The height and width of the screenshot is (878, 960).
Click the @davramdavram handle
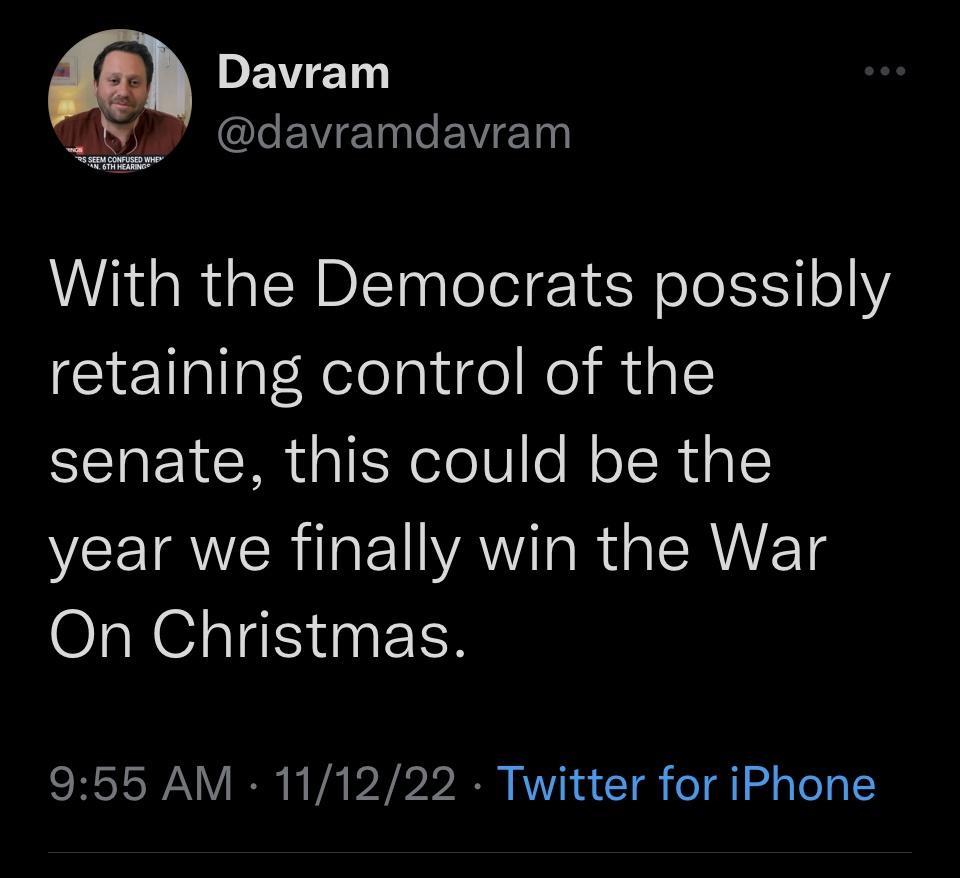tap(393, 131)
